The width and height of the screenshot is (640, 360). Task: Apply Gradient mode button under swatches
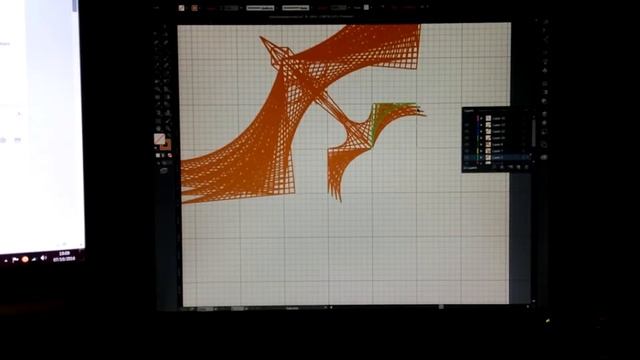(x=163, y=155)
